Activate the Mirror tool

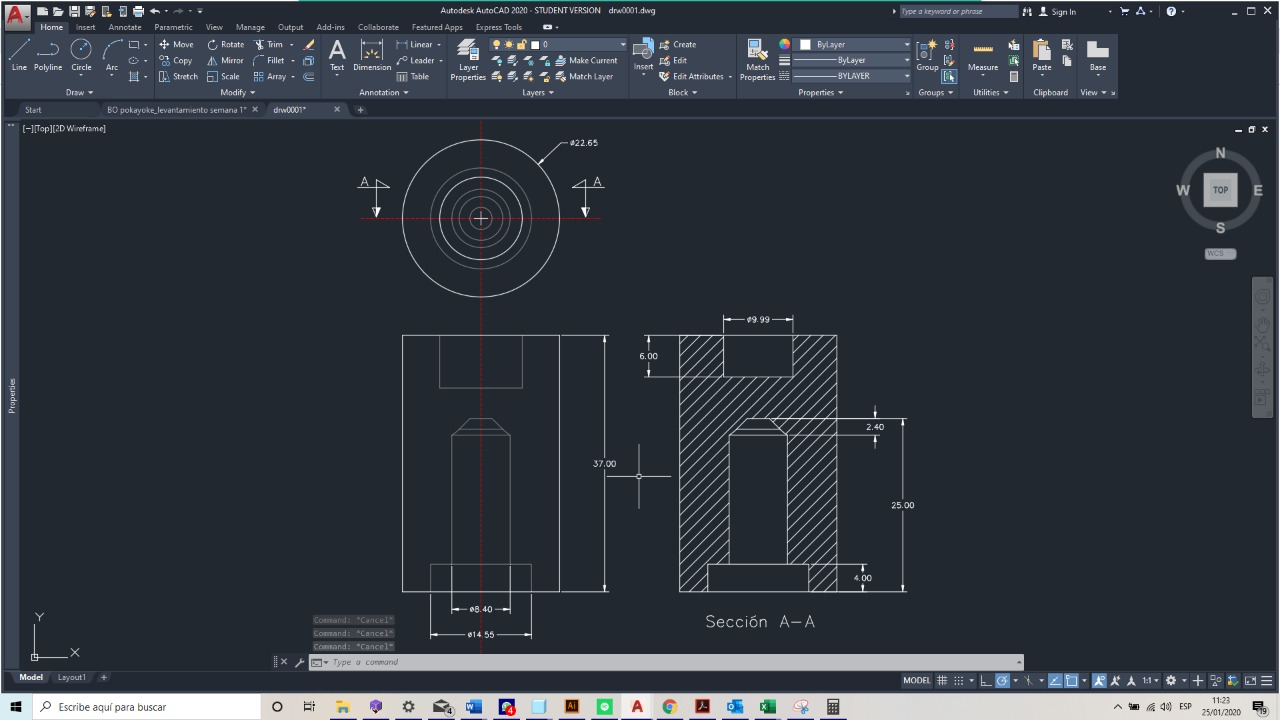point(225,60)
